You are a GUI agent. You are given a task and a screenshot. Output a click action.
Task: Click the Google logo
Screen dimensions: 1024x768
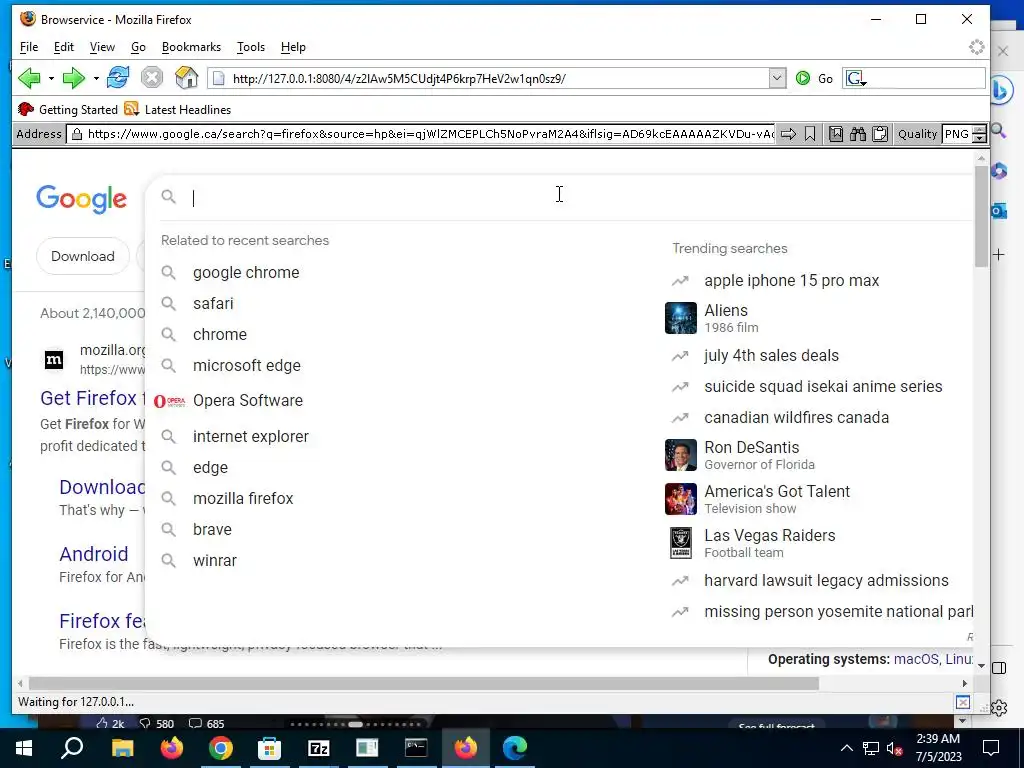(82, 199)
